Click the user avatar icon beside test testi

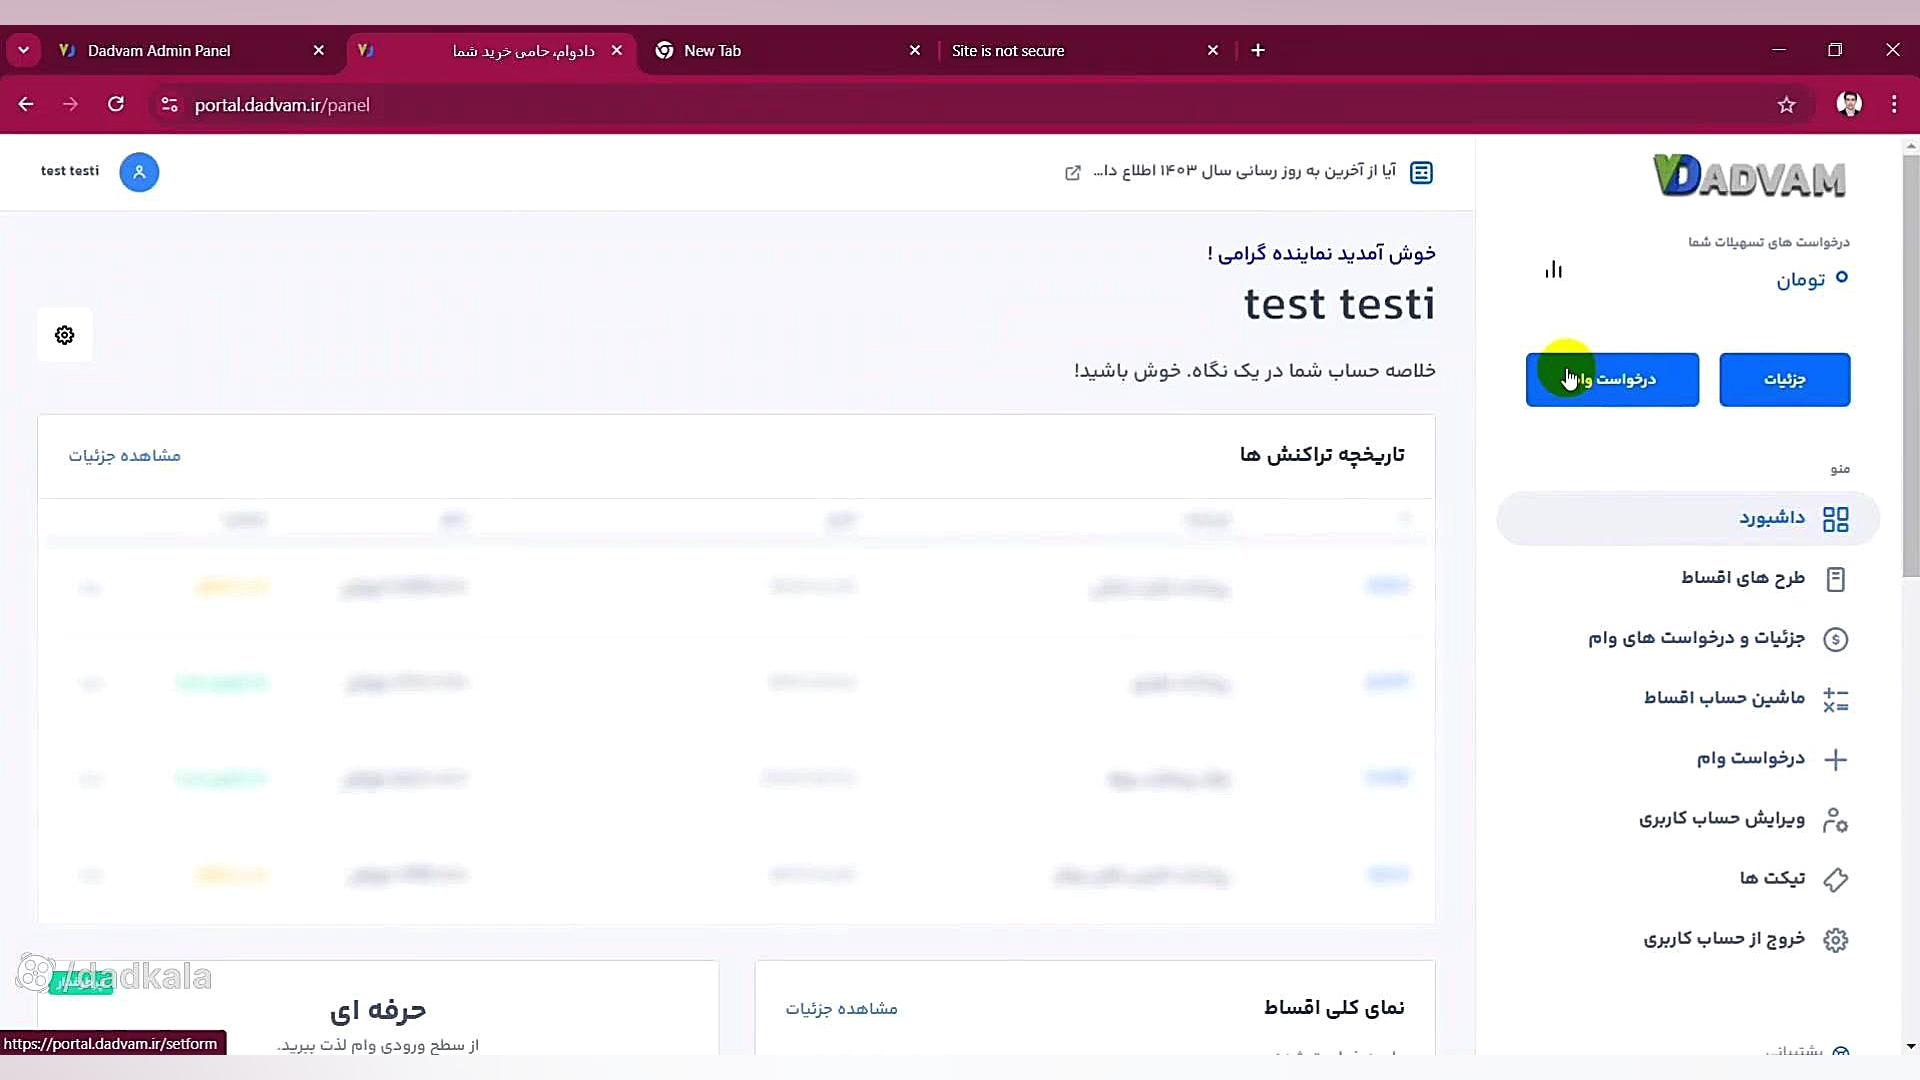coord(139,172)
